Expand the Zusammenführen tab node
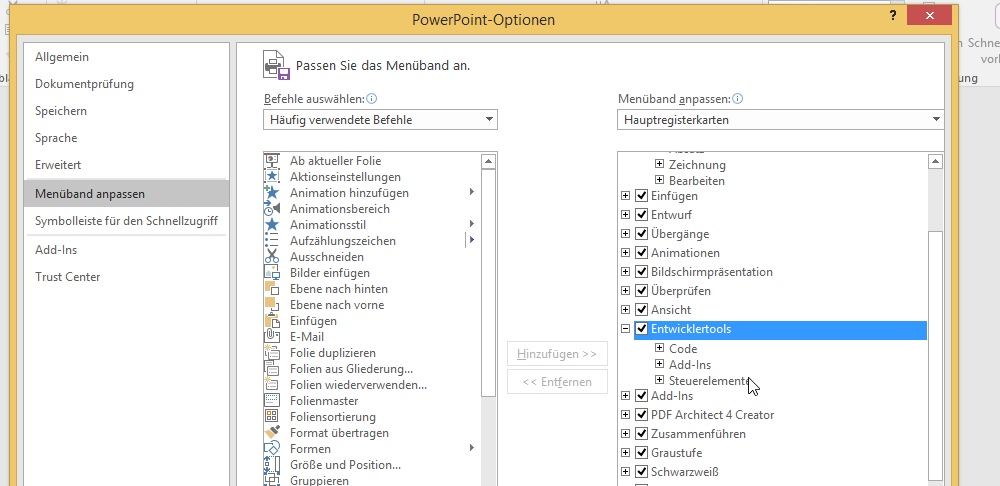This screenshot has height=486, width=1000. (626, 434)
